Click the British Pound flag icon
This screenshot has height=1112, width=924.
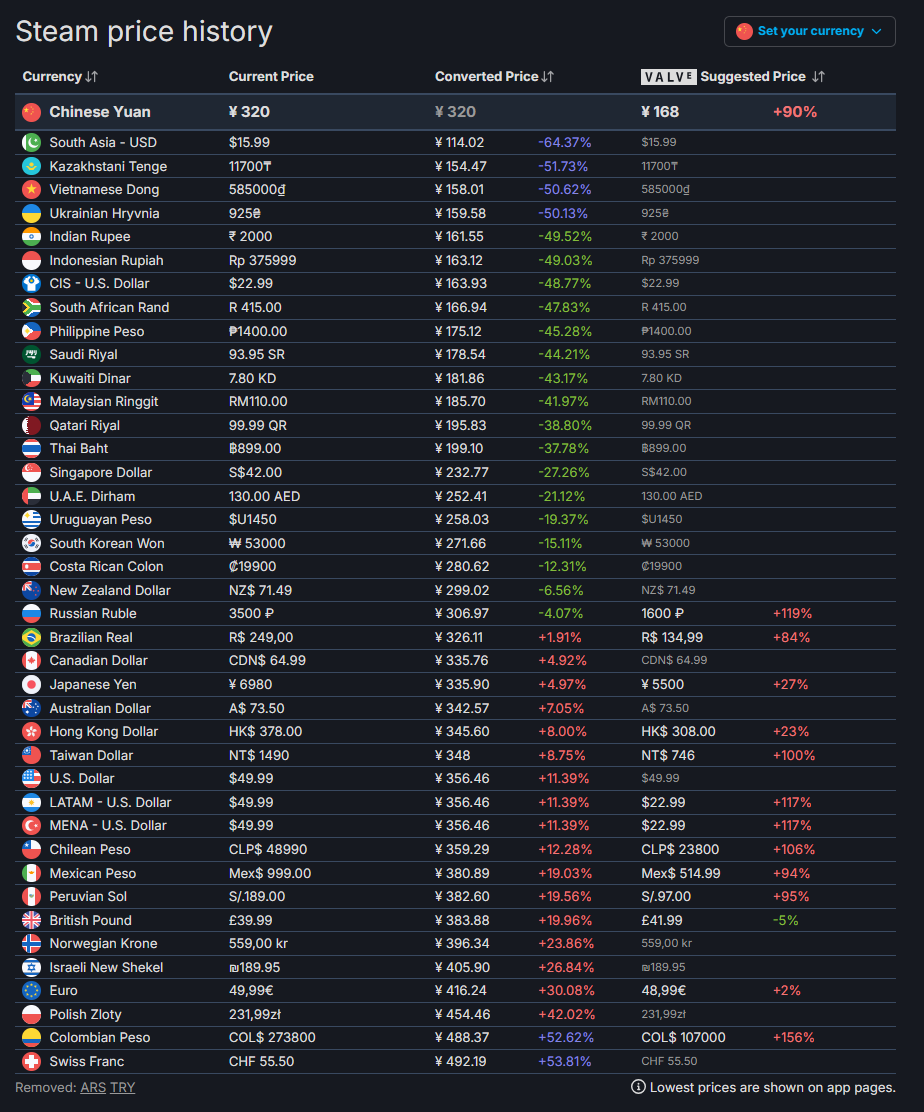click(x=31, y=920)
